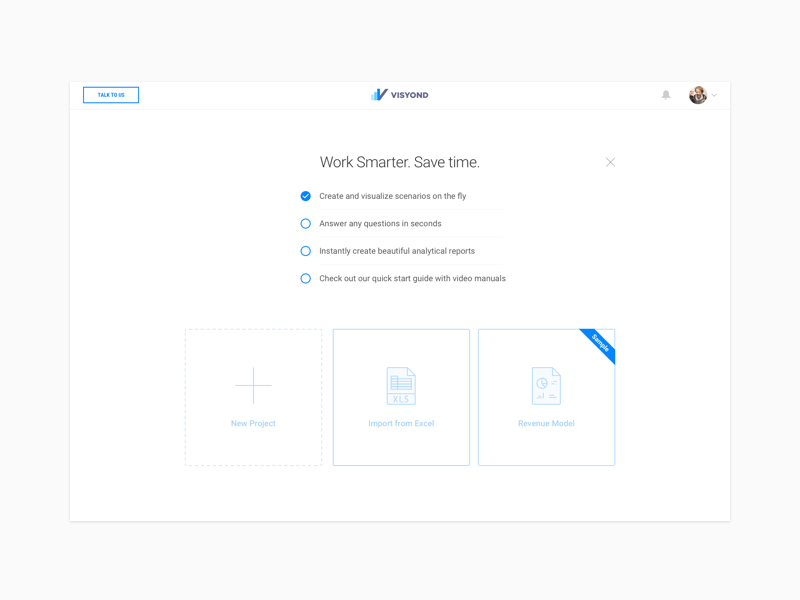This screenshot has height=600, width=800.
Task: Close the Work Smarter onboarding panel
Action: pos(610,162)
